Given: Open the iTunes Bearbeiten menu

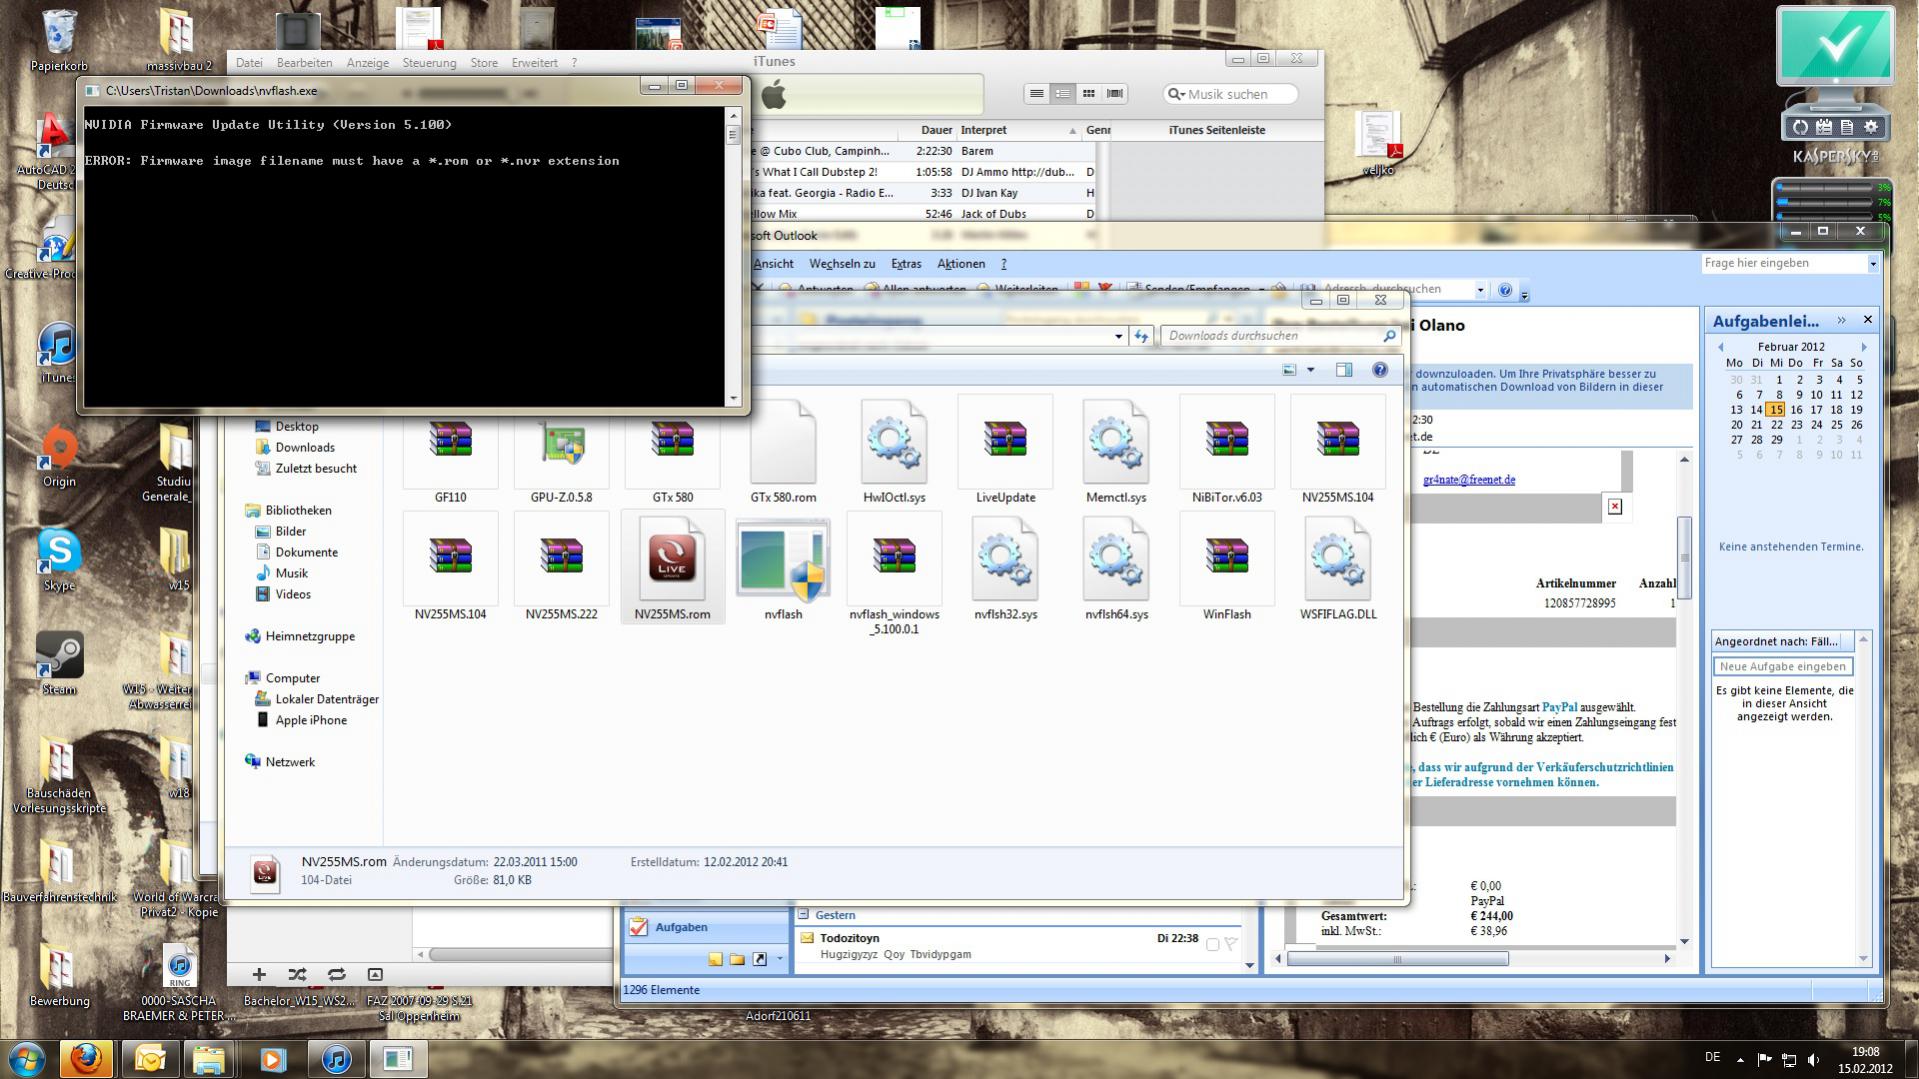Looking at the screenshot, I should click(x=304, y=63).
